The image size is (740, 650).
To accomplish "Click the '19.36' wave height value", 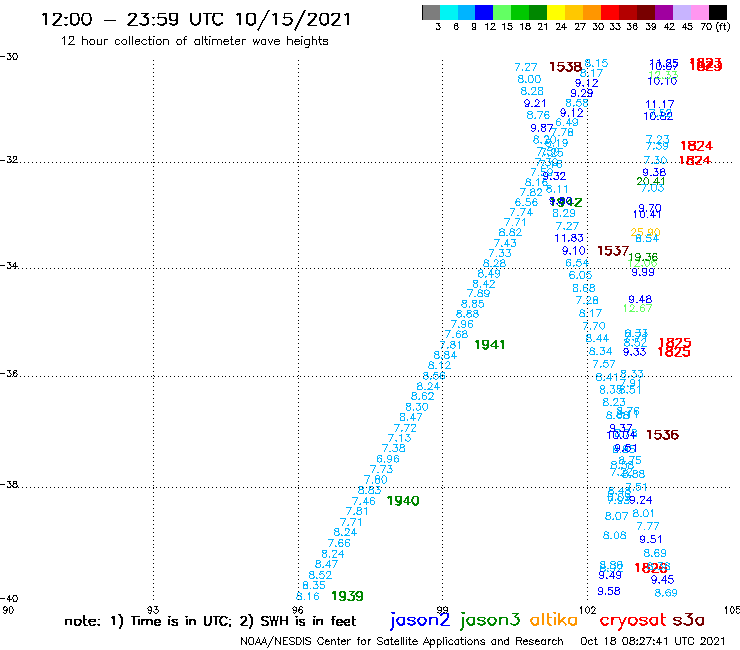I will tap(643, 257).
